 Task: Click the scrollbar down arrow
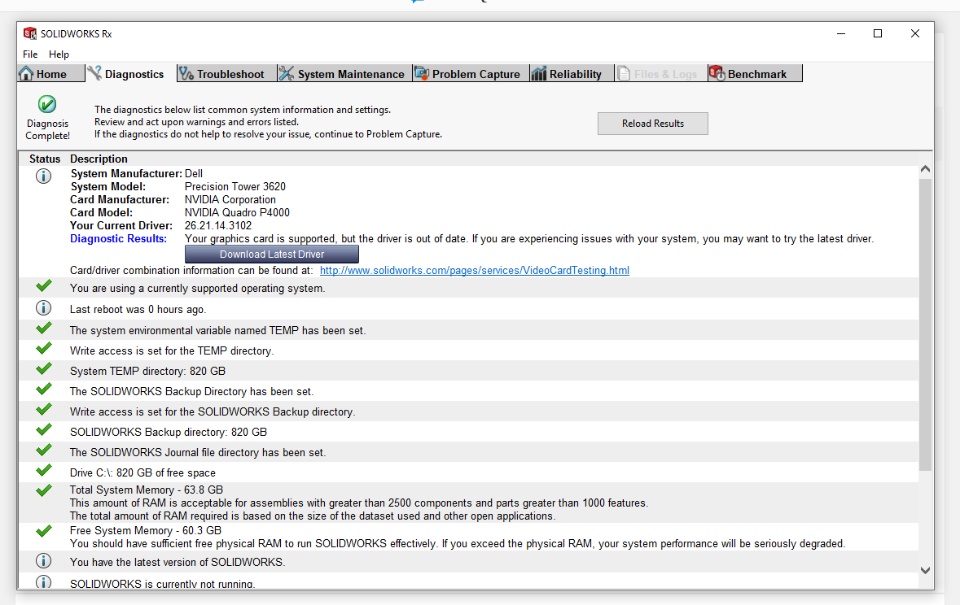[925, 570]
